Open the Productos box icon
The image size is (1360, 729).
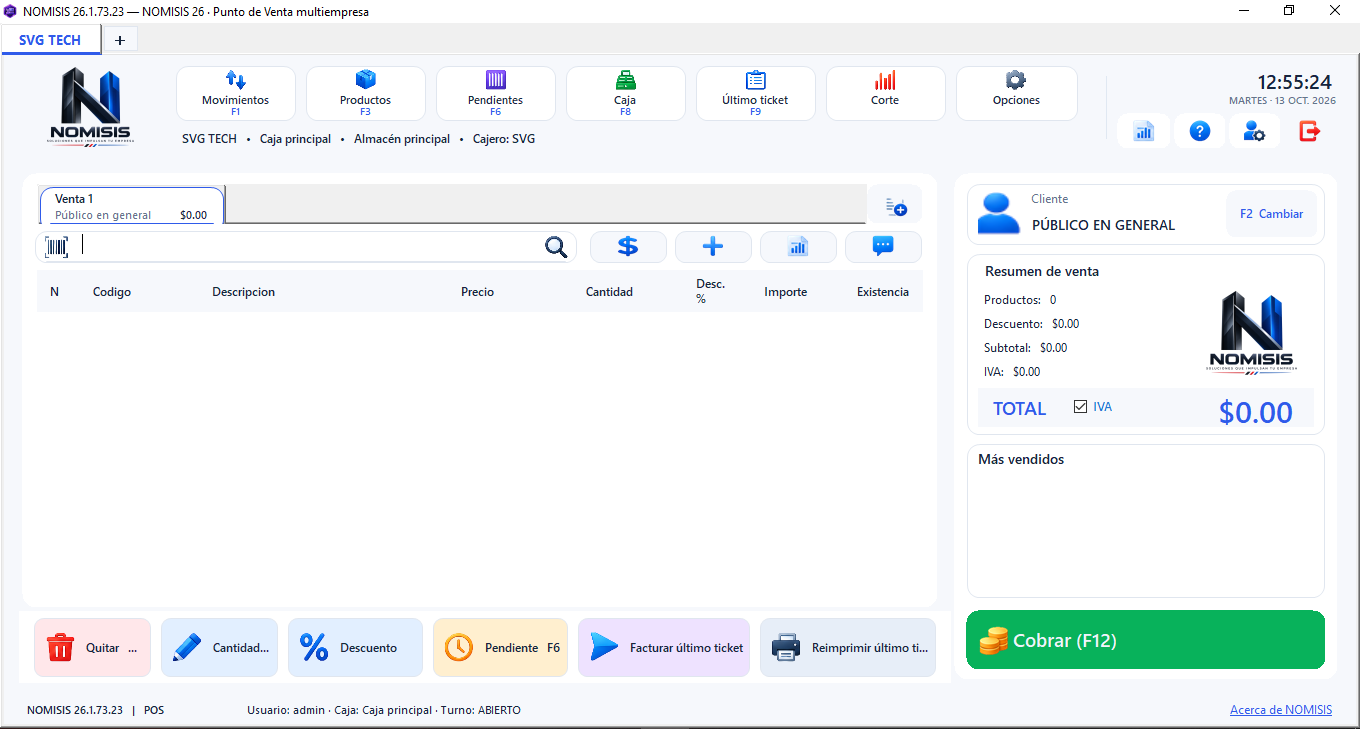point(366,93)
